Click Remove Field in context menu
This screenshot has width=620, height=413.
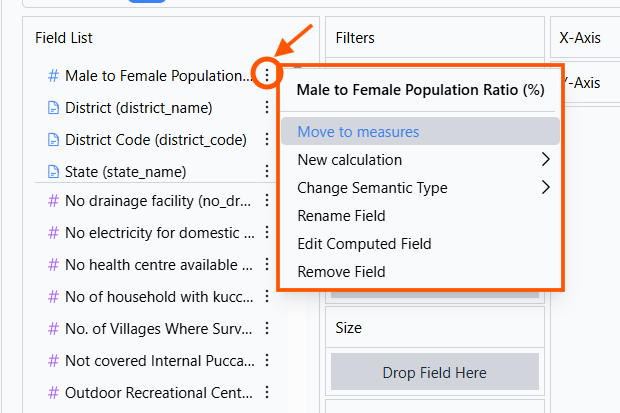(x=341, y=272)
